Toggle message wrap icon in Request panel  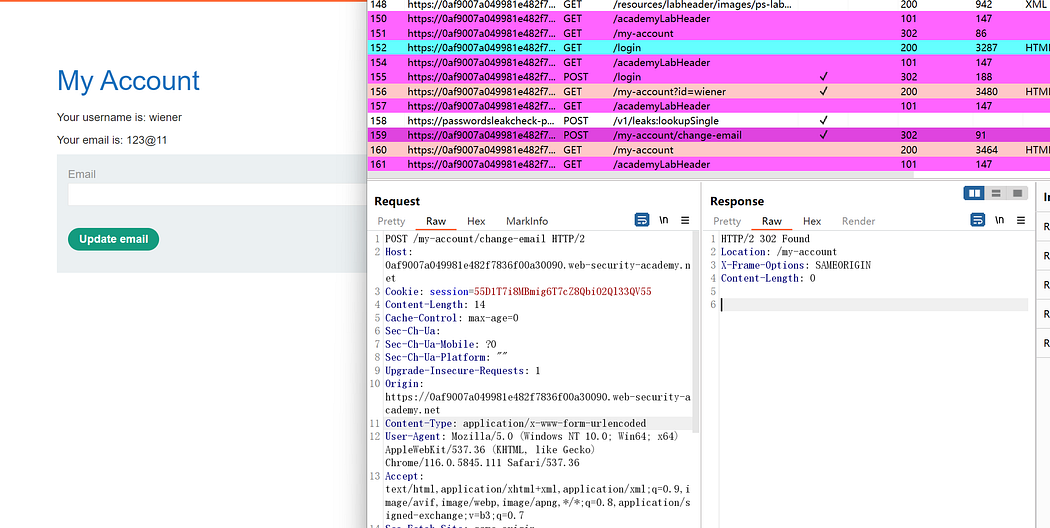point(642,220)
